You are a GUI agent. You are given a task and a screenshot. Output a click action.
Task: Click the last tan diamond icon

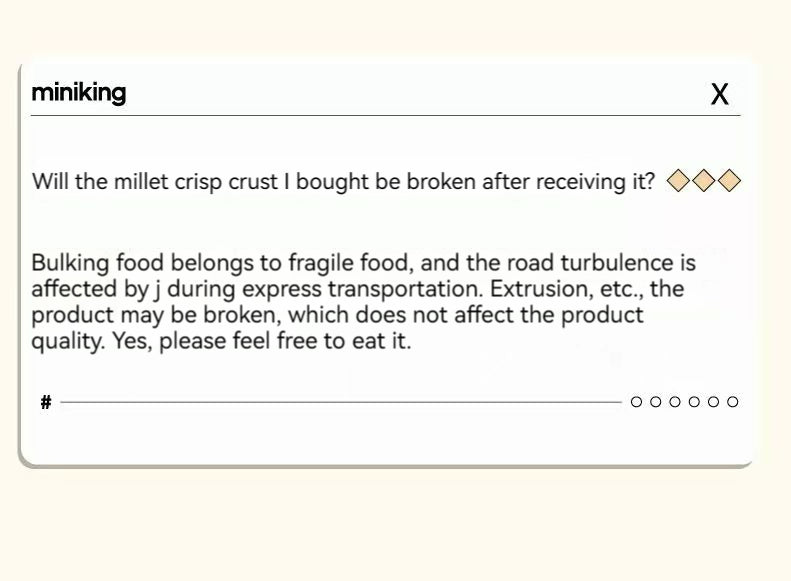(x=729, y=181)
